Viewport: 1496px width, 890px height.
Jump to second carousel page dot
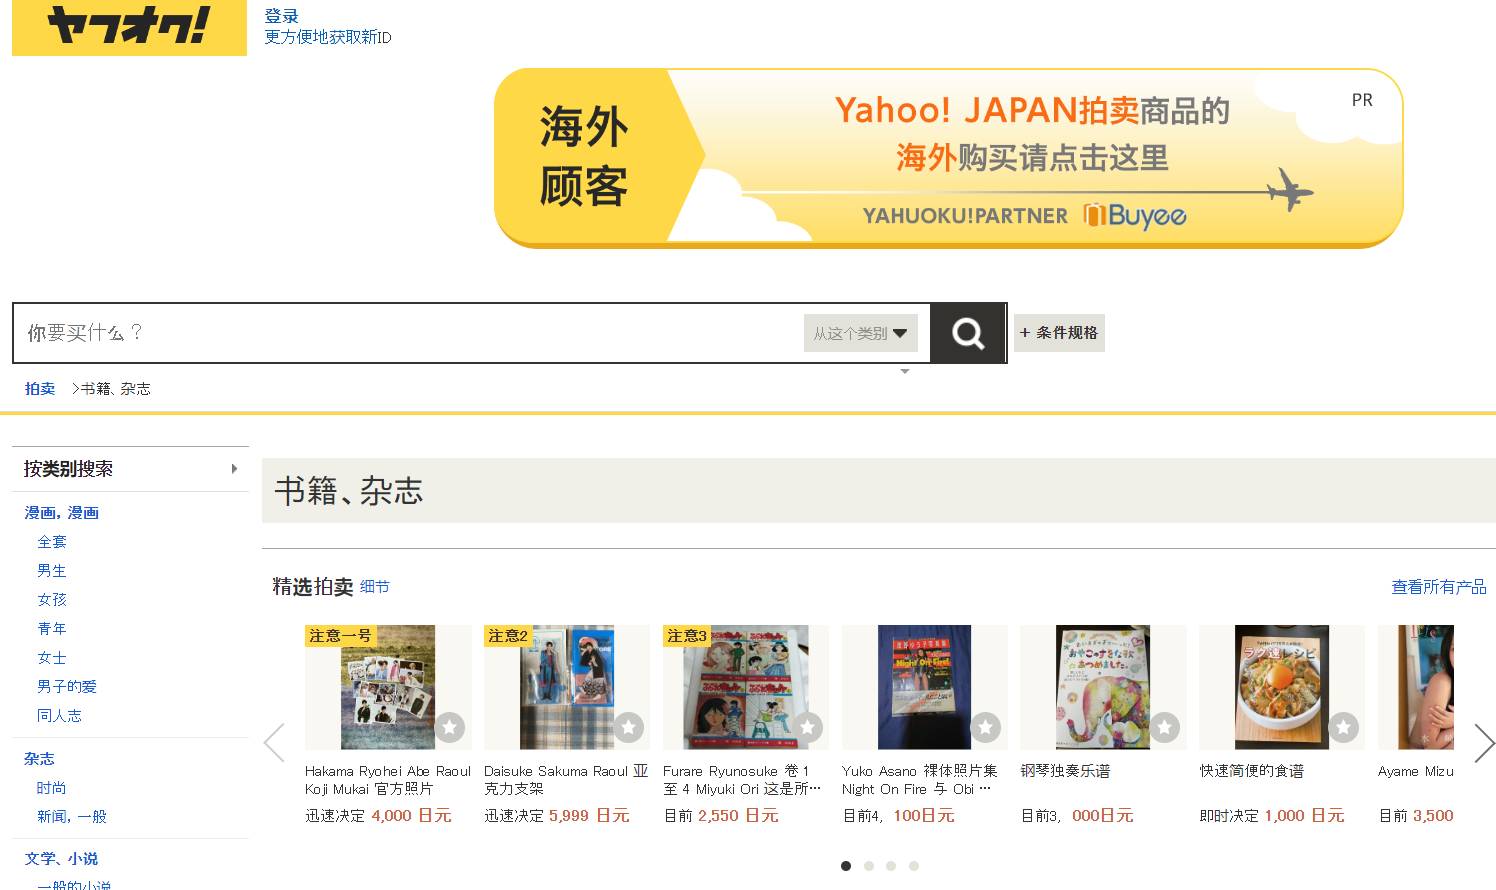tap(869, 866)
